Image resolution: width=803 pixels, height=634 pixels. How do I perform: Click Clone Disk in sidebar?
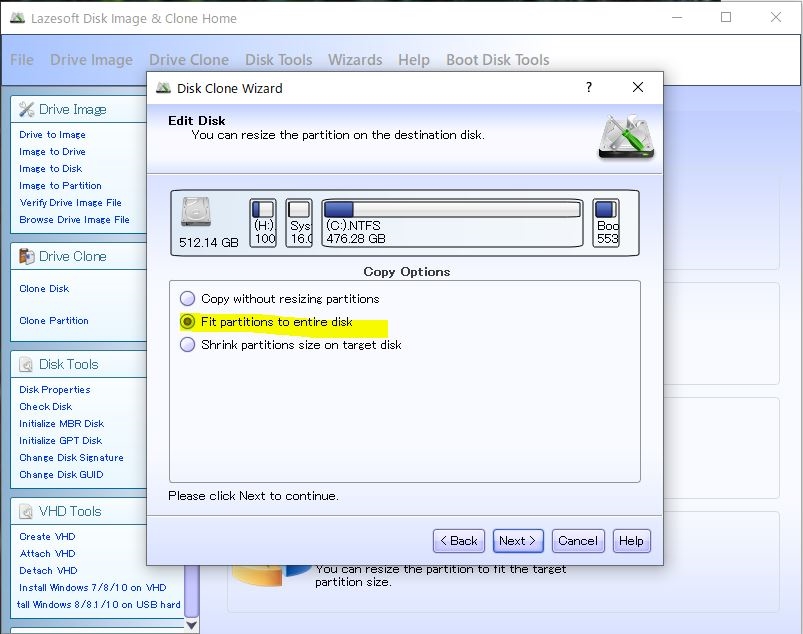tap(44, 289)
